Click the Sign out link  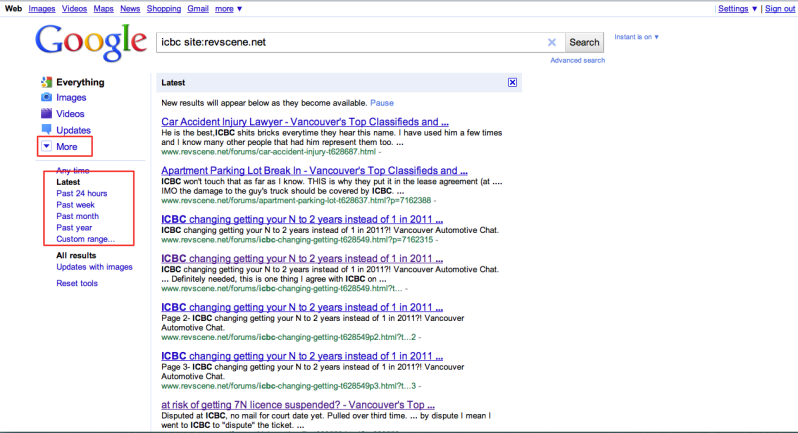click(x=780, y=9)
